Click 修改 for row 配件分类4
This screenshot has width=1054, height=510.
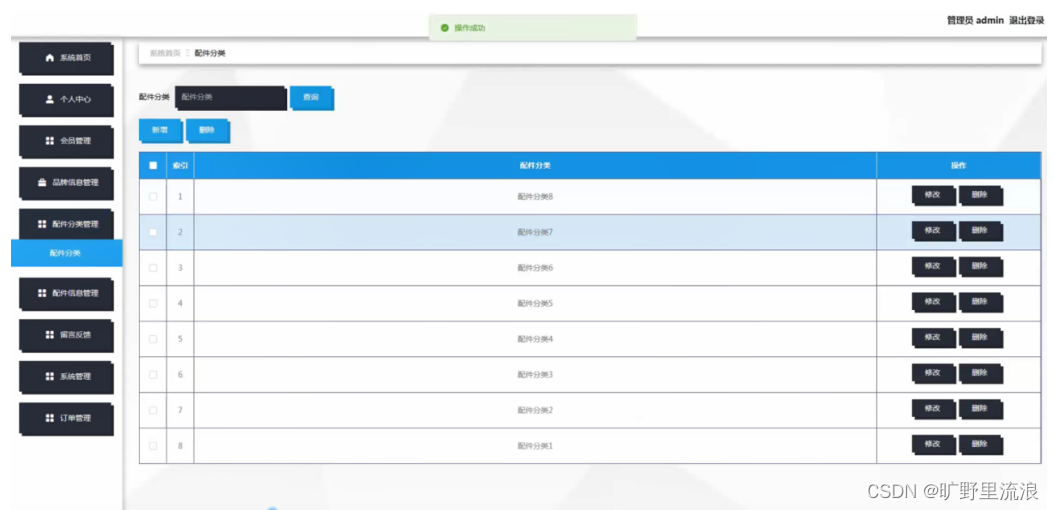[933, 338]
